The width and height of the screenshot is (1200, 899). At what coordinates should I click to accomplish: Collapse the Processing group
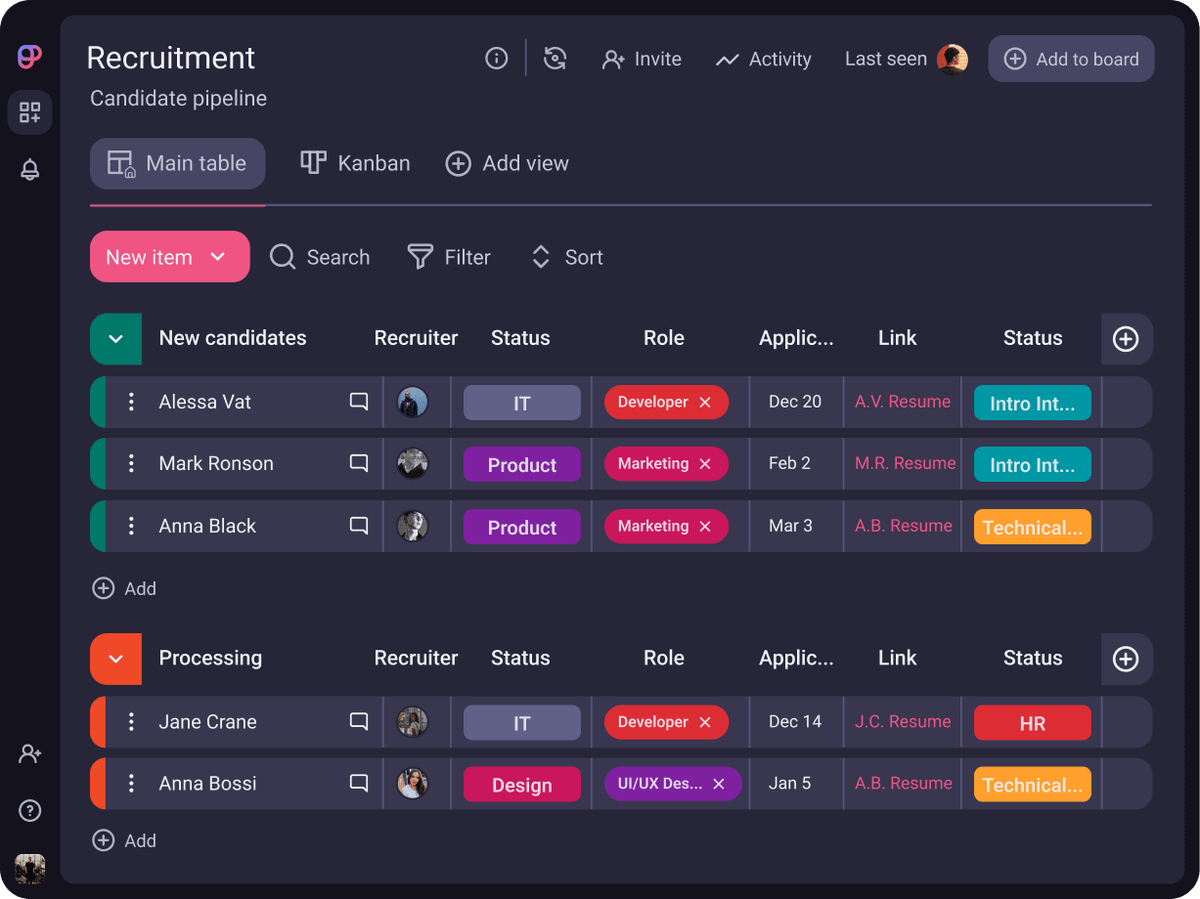[x=116, y=659]
